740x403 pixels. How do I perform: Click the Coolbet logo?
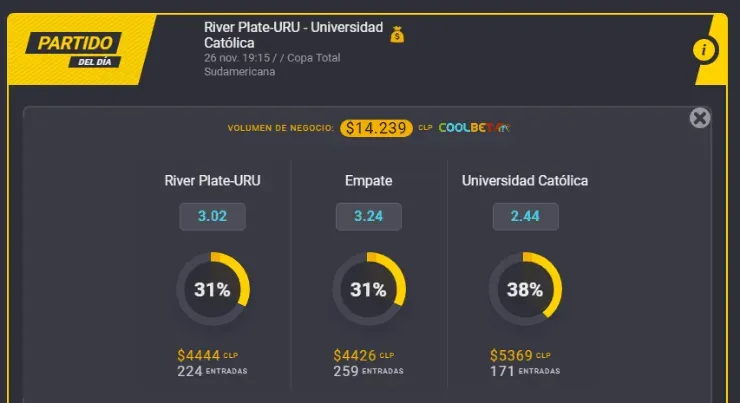[474, 128]
